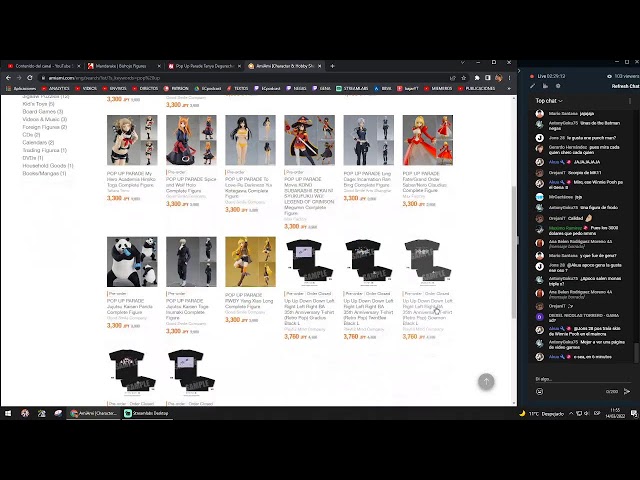Toggle the viewer count eye icon

[x=609, y=76]
